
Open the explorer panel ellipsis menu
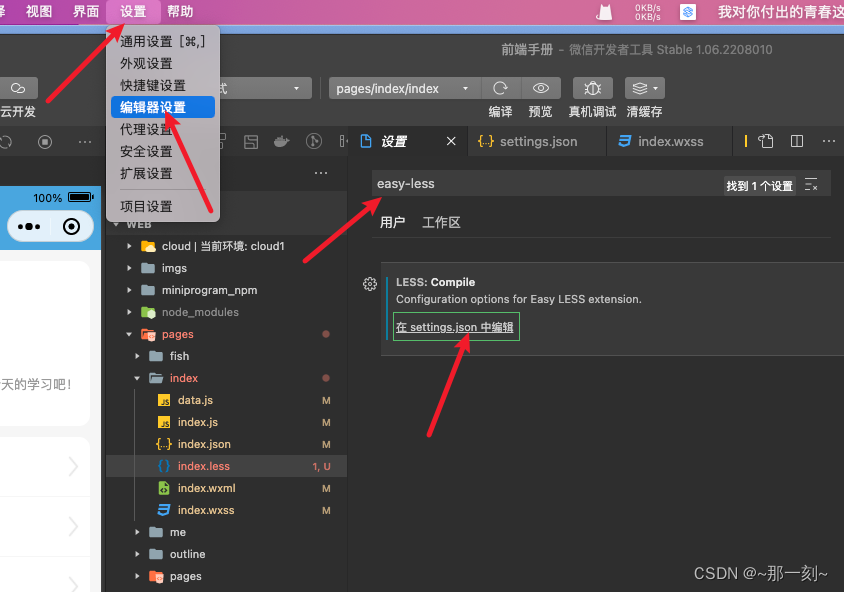point(321,173)
